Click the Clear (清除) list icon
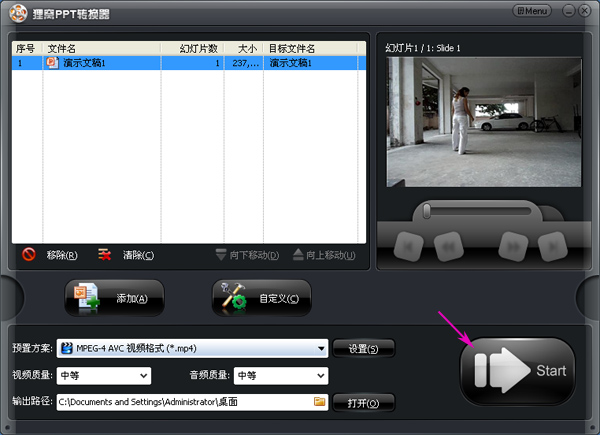 click(x=104, y=254)
